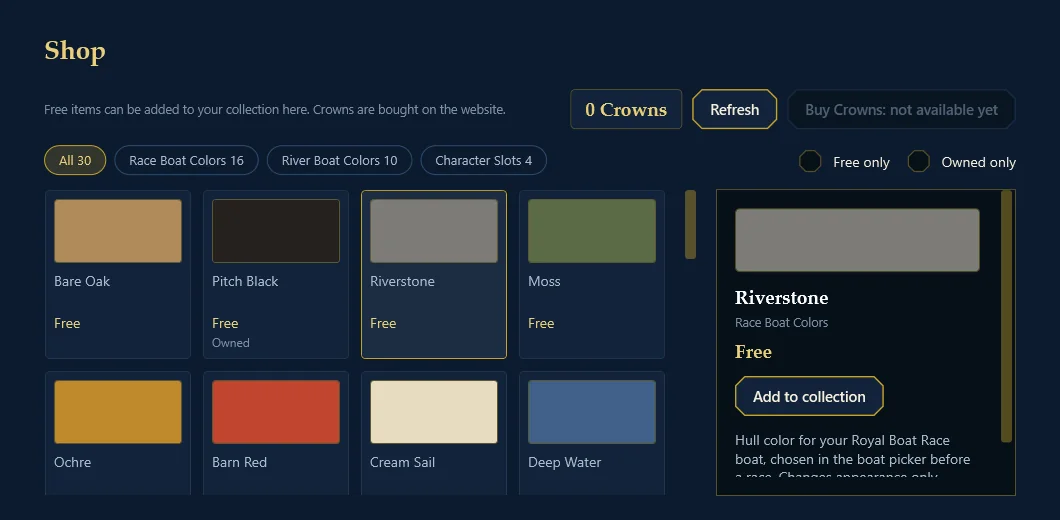Viewport: 1060px width, 520px height.
Task: Select the Ochre color swatch
Action: coord(118,412)
